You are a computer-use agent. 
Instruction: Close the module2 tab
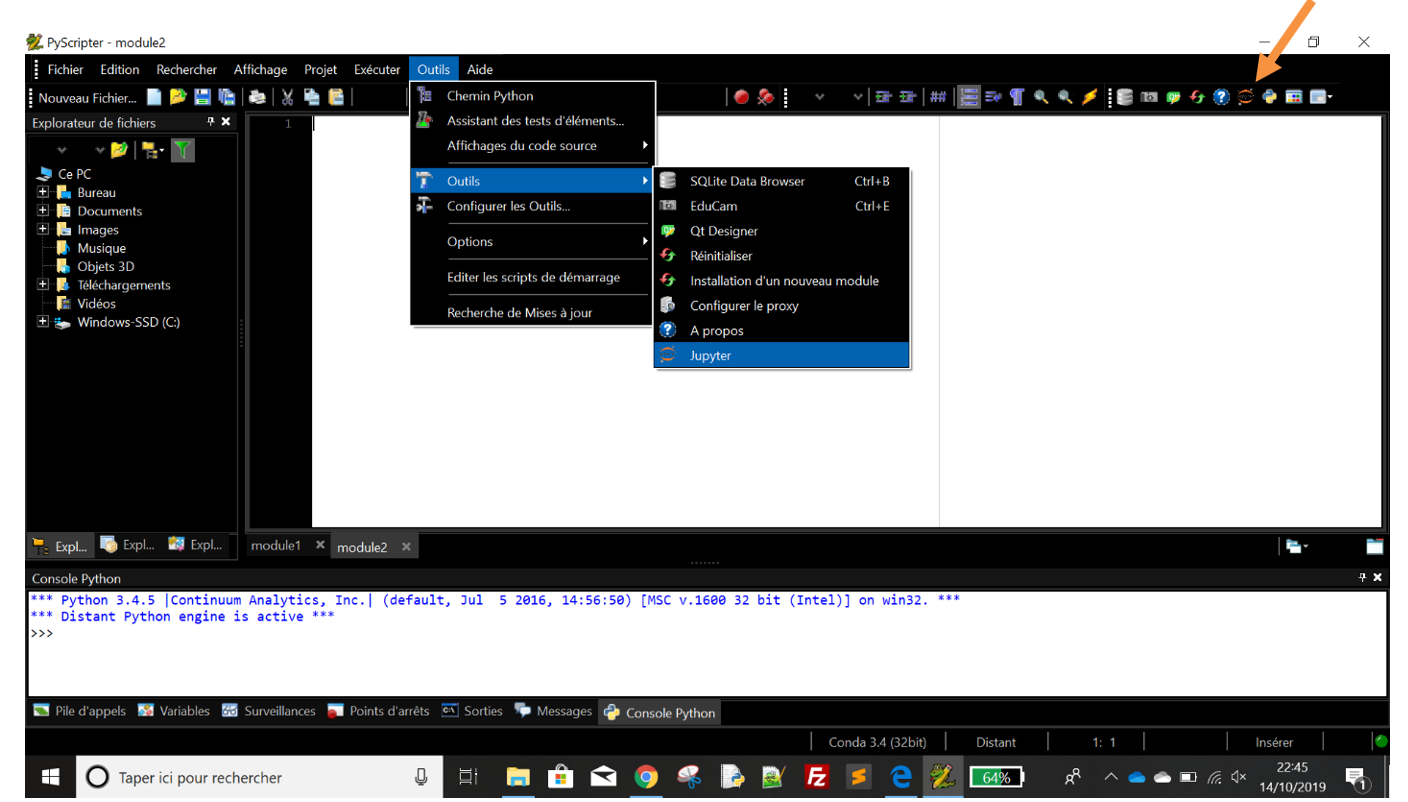[x=406, y=547]
